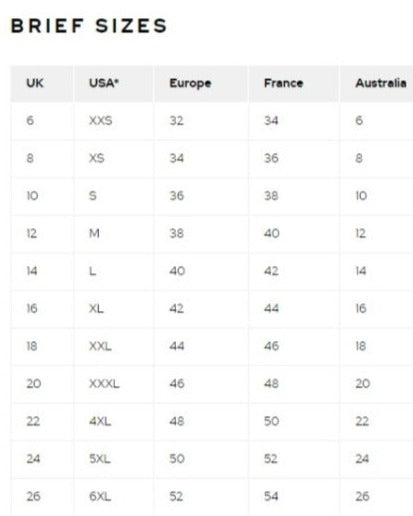The image size is (413, 516).
Task: Click France size 54 cell
Action: point(271,497)
